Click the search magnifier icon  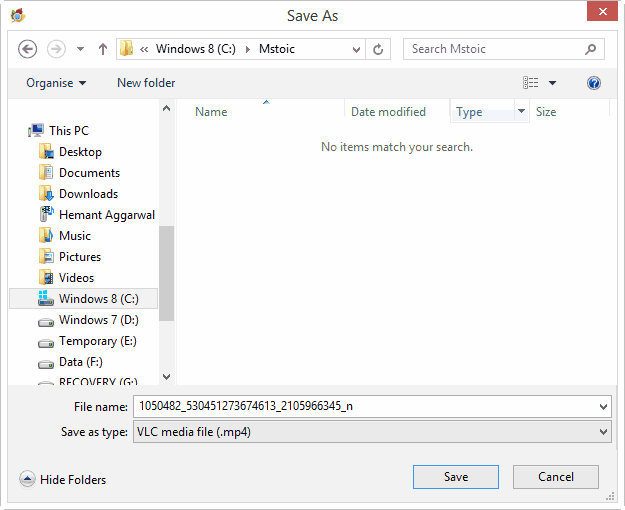coord(591,49)
